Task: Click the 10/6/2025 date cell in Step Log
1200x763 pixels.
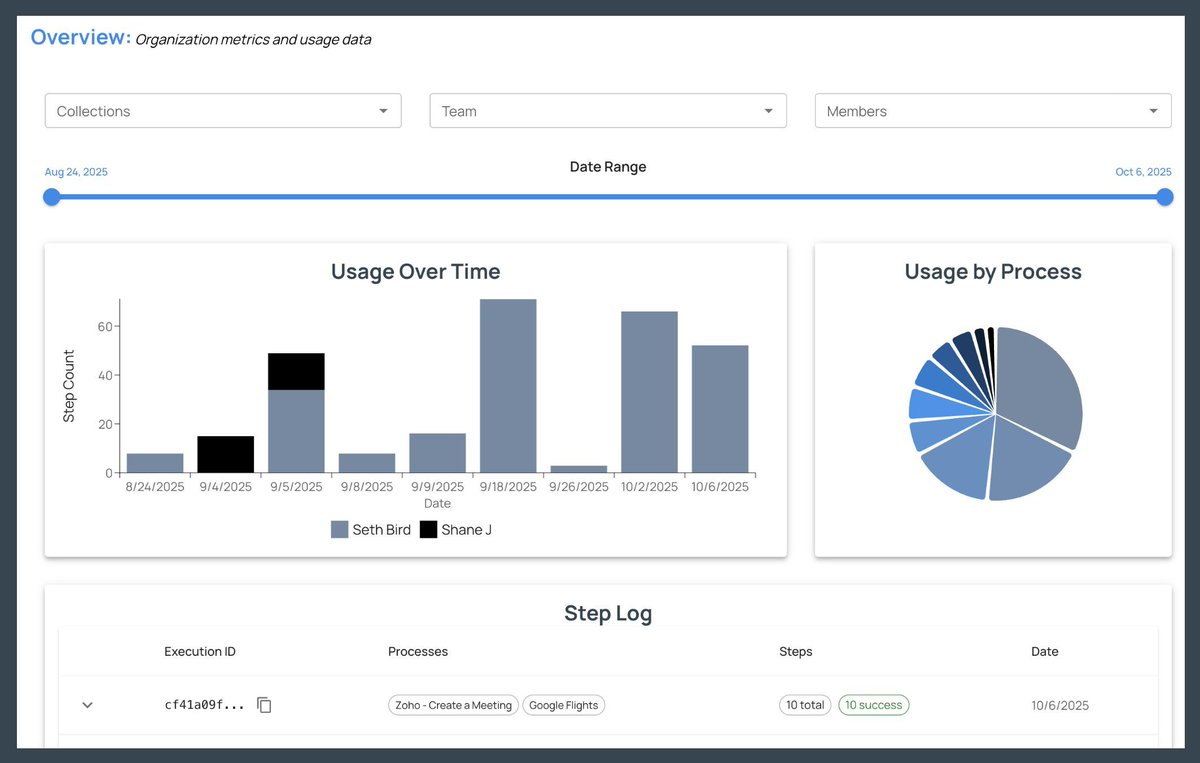Action: coord(1060,705)
